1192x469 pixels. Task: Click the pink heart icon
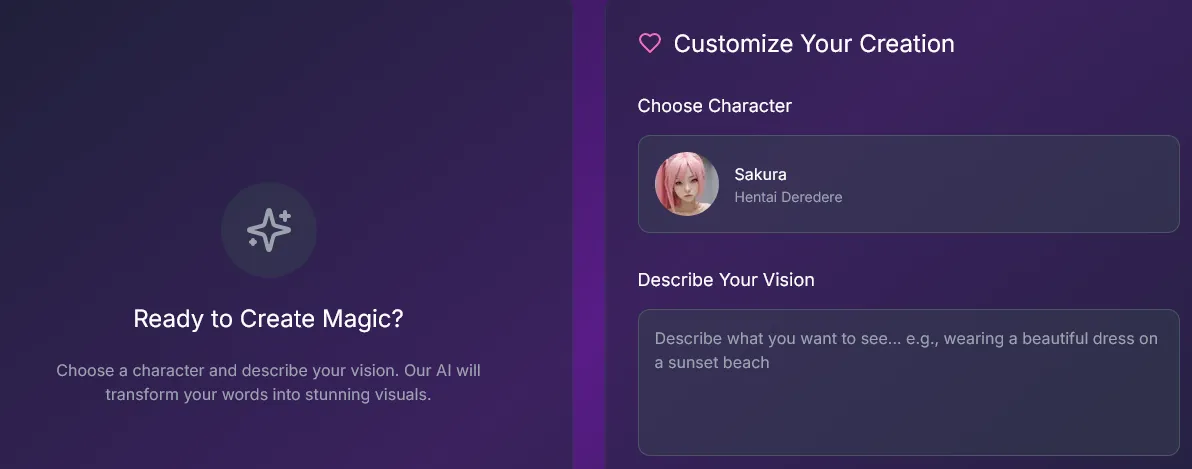coord(650,43)
